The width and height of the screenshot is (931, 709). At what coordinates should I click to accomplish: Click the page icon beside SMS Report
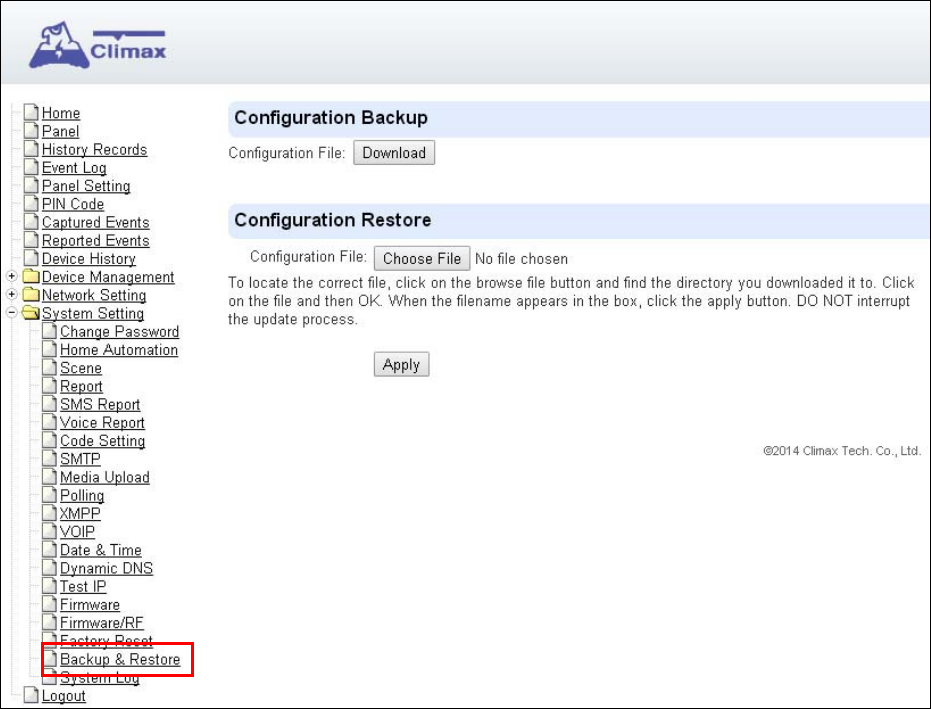(x=50, y=404)
